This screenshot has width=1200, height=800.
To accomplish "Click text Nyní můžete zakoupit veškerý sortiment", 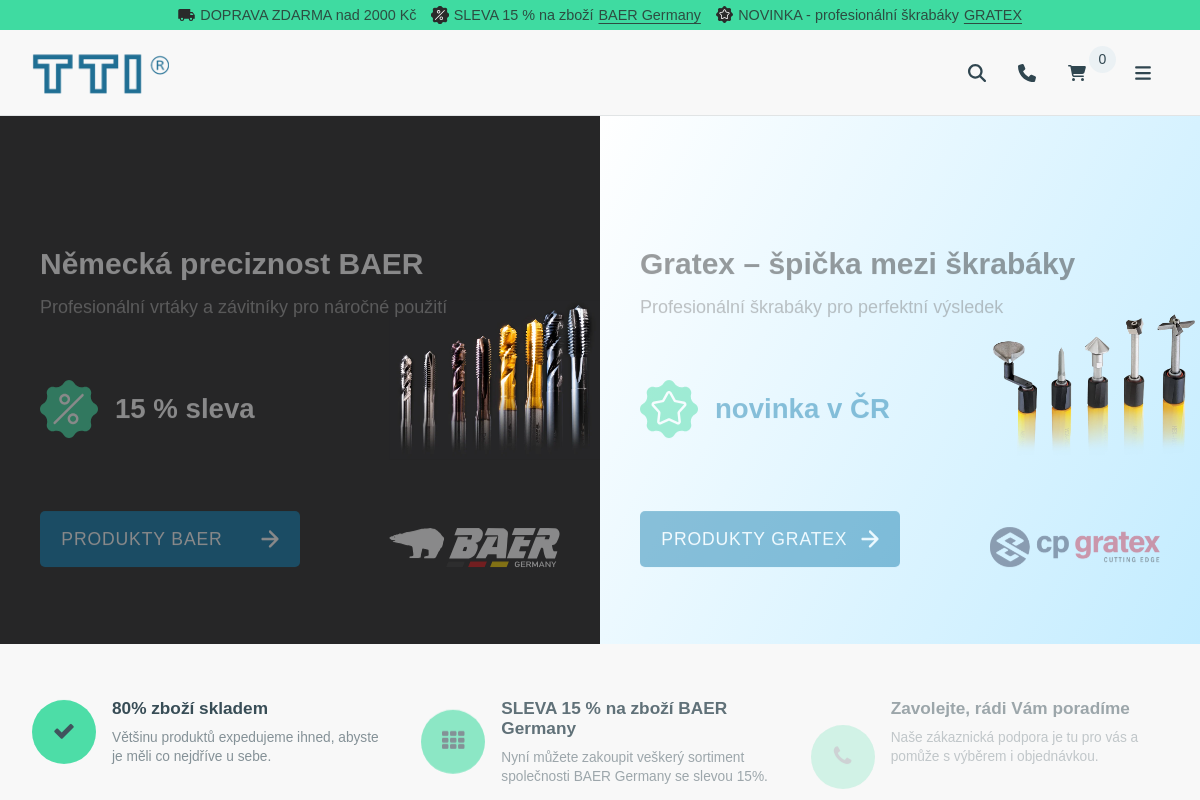I will 634,766.
